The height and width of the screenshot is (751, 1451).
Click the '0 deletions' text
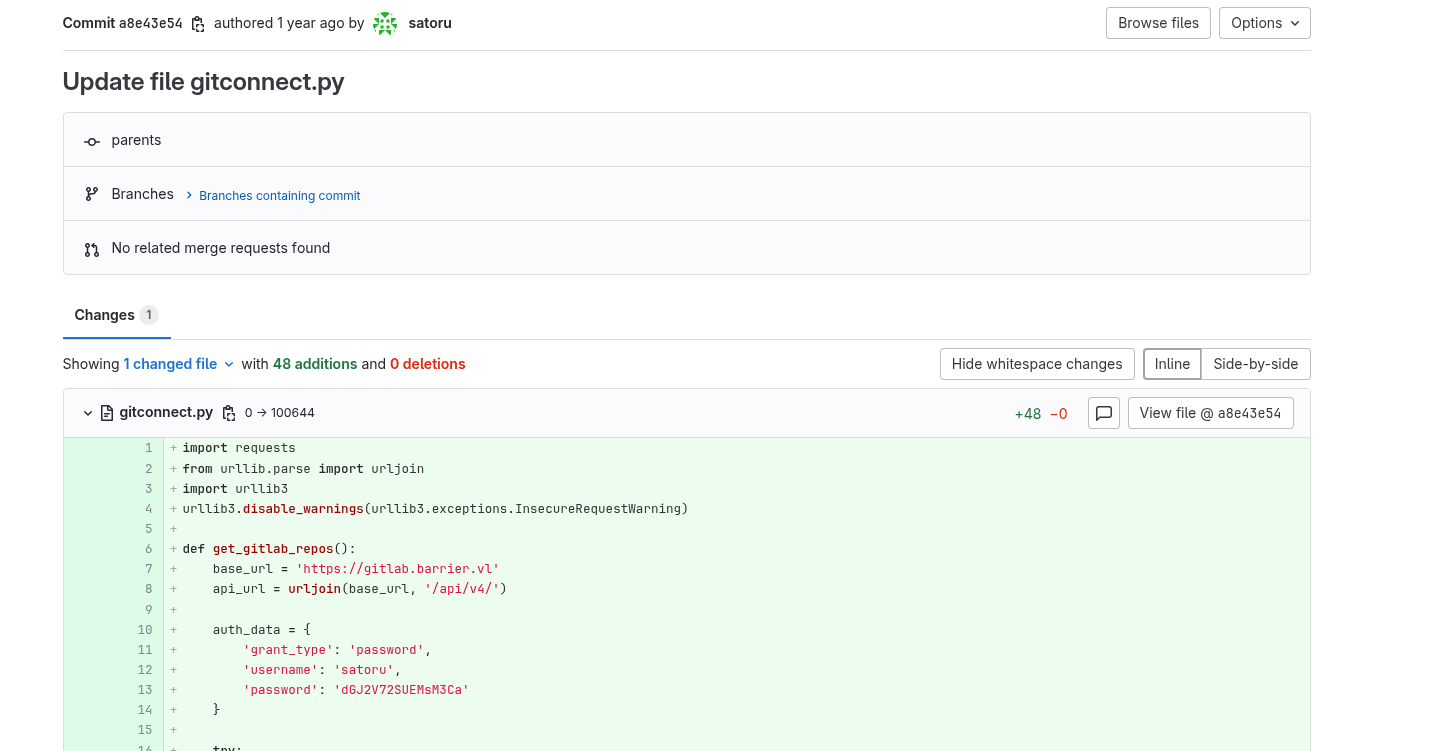pyautogui.click(x=428, y=364)
